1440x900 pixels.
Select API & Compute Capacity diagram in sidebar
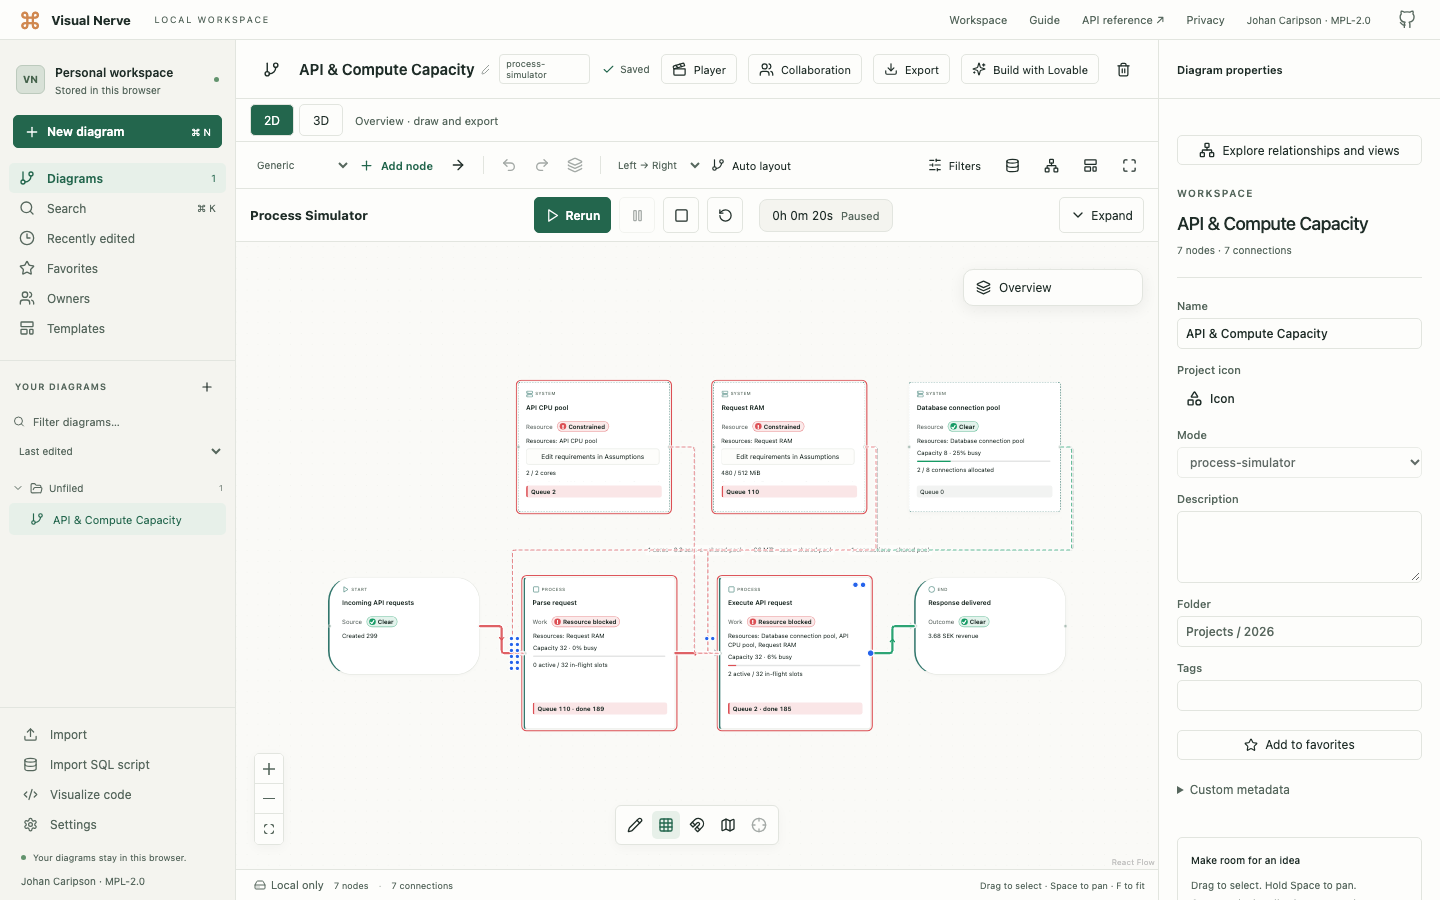point(117,520)
